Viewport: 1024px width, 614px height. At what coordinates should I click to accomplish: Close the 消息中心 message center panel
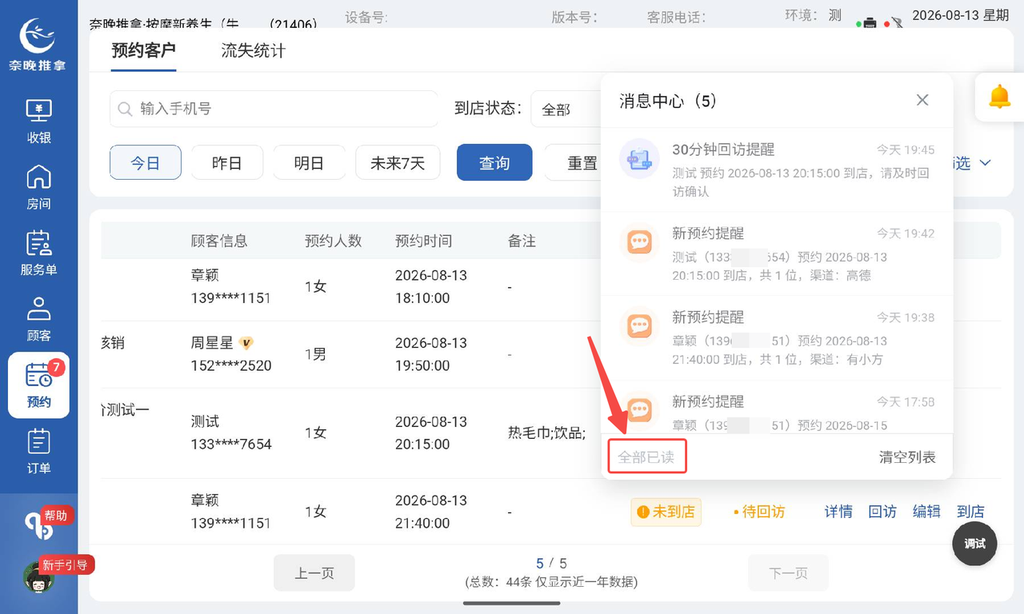(922, 100)
